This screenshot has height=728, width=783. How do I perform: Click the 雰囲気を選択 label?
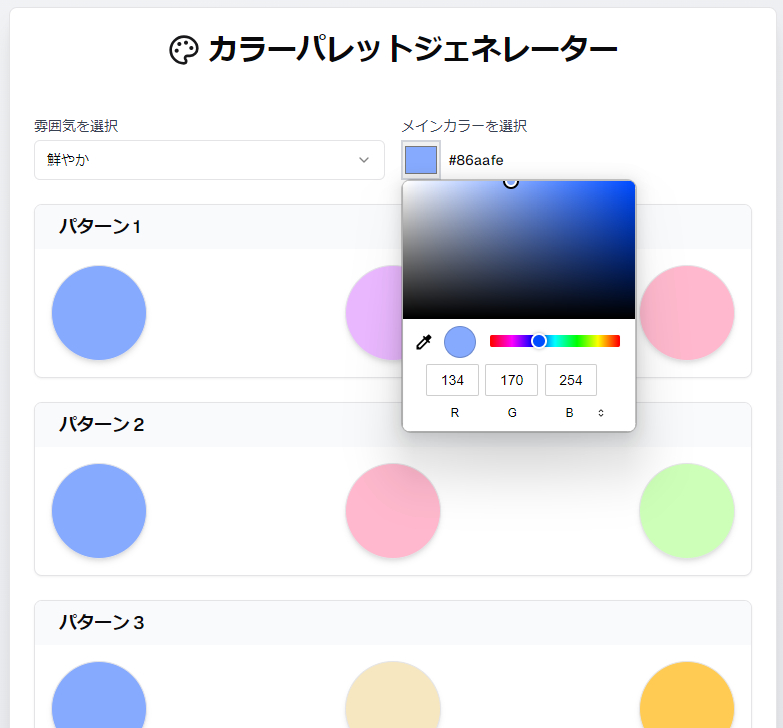76,126
